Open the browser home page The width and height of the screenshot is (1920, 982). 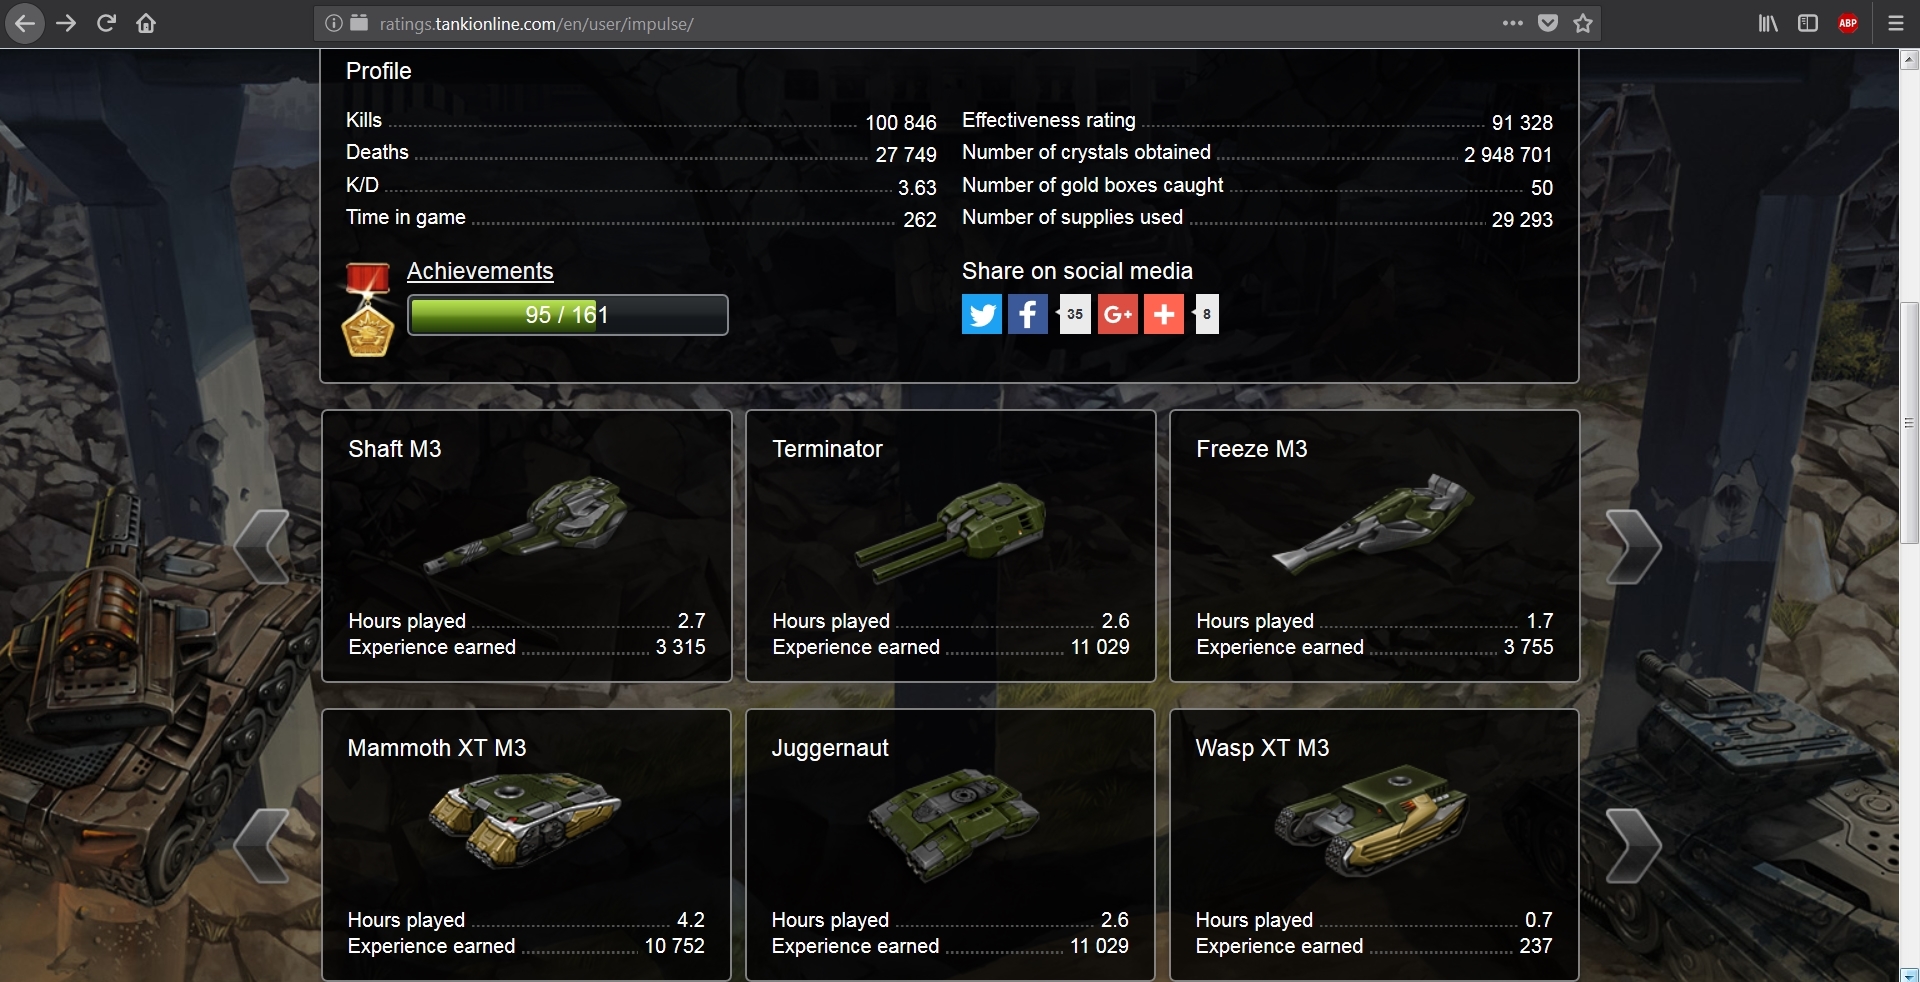[x=146, y=23]
